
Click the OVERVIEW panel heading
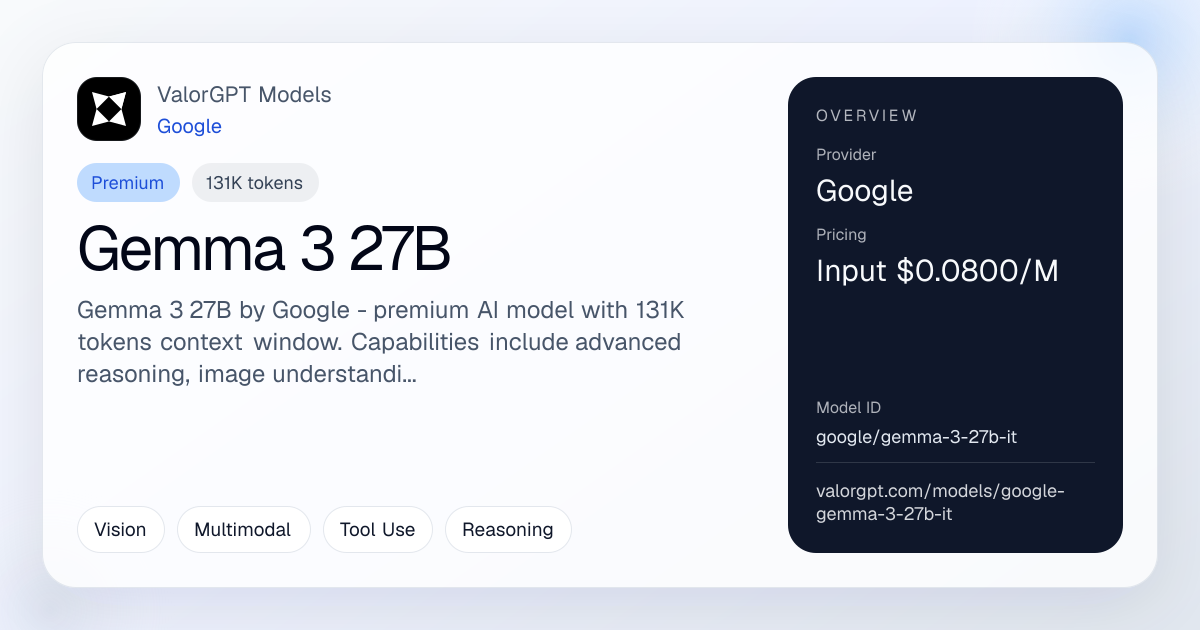pos(867,115)
